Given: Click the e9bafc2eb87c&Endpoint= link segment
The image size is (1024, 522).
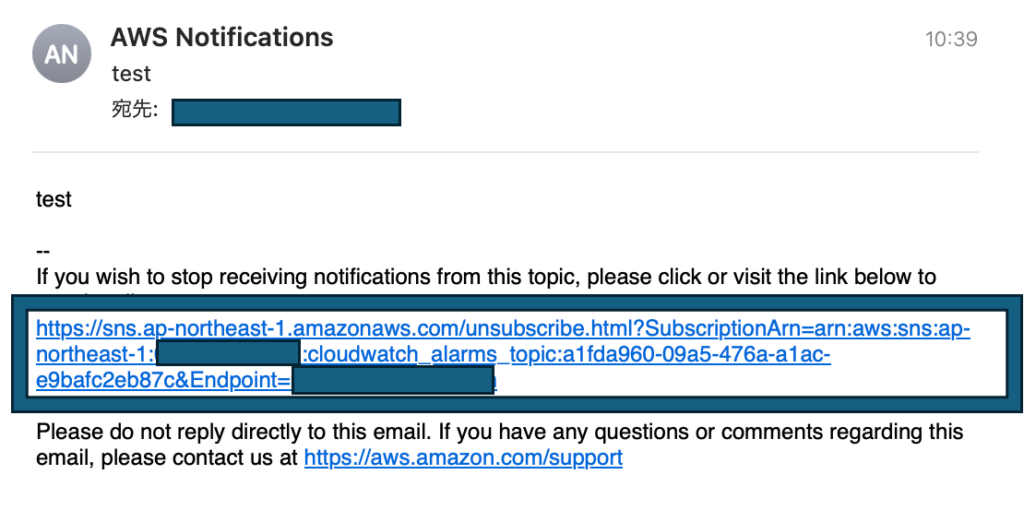Looking at the screenshot, I should pyautogui.click(x=163, y=380).
